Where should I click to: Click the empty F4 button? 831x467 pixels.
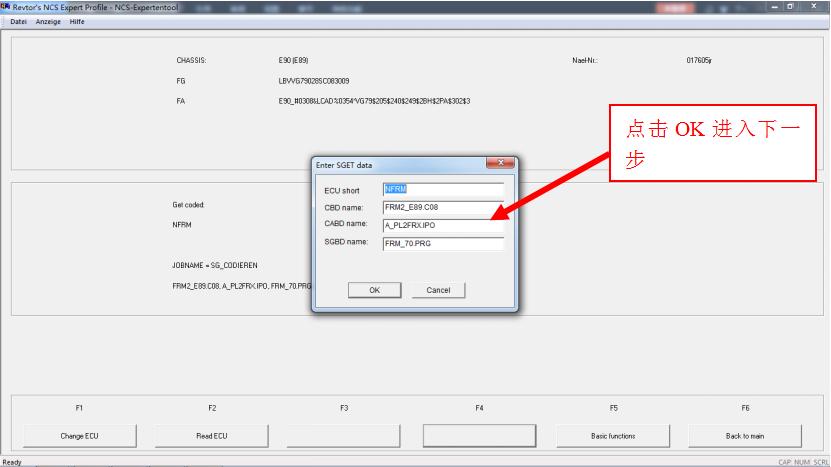click(x=480, y=436)
